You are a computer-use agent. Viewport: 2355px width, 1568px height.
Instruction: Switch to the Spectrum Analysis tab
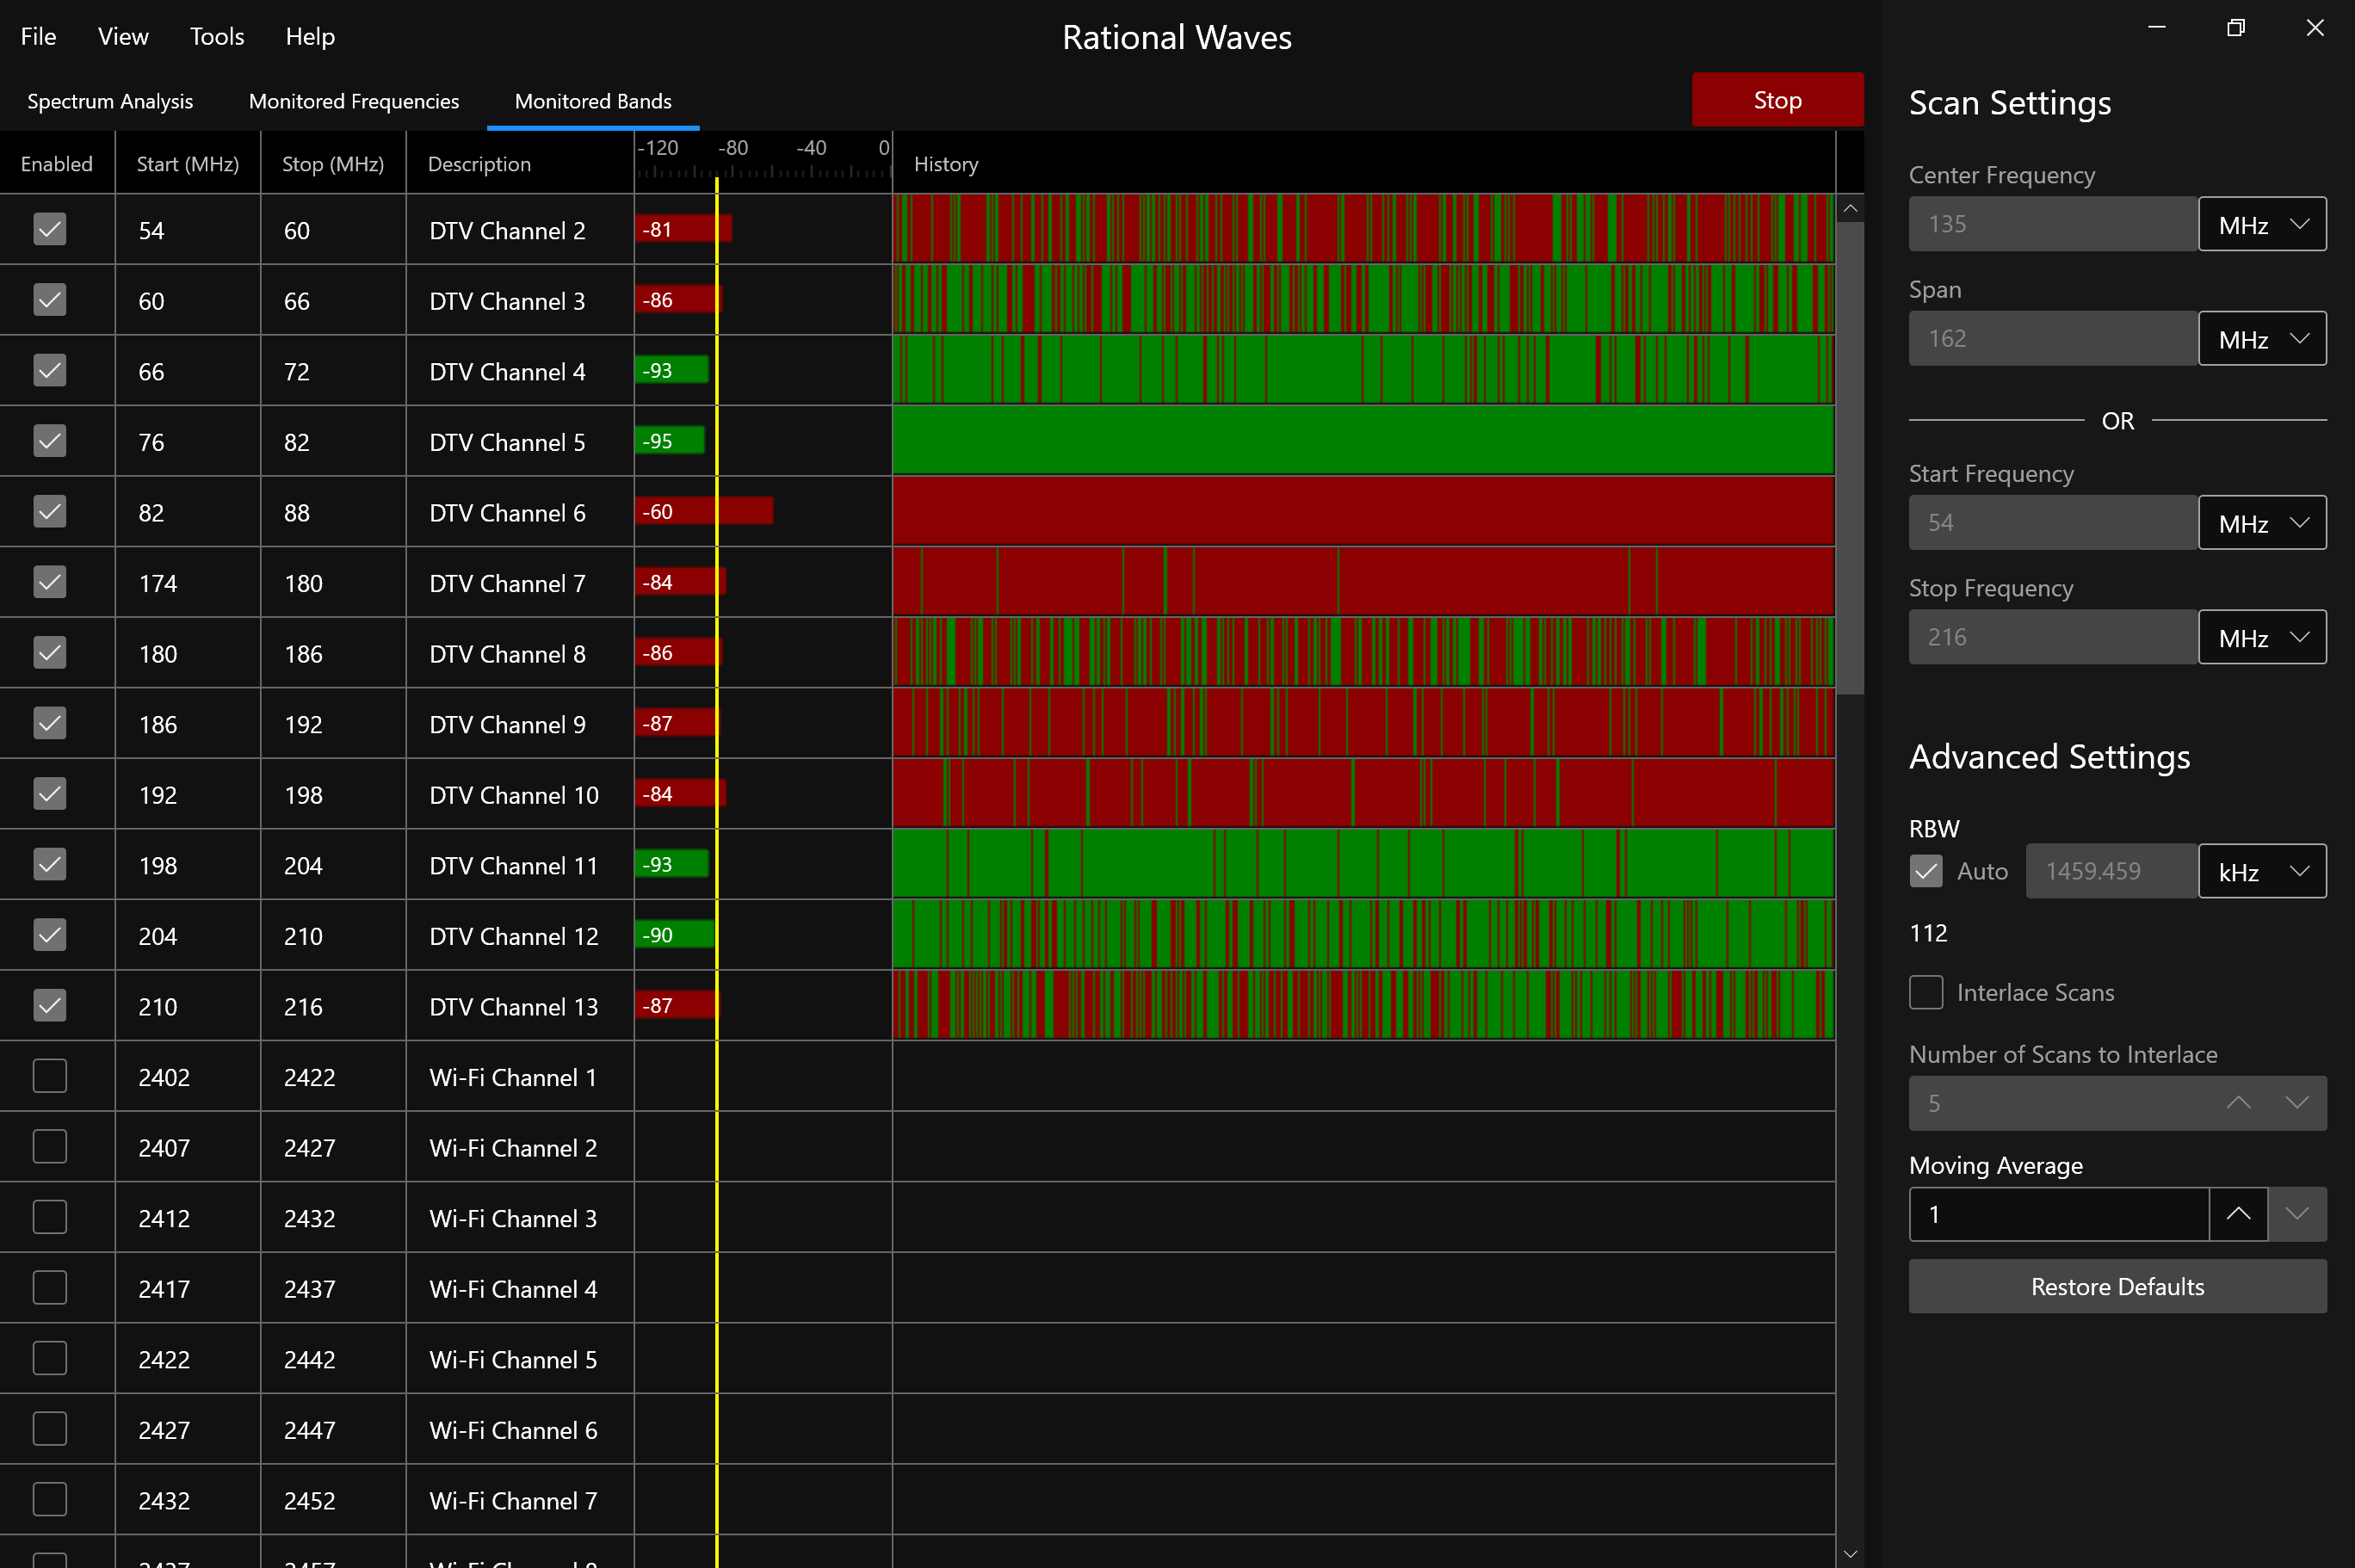pyautogui.click(x=110, y=100)
